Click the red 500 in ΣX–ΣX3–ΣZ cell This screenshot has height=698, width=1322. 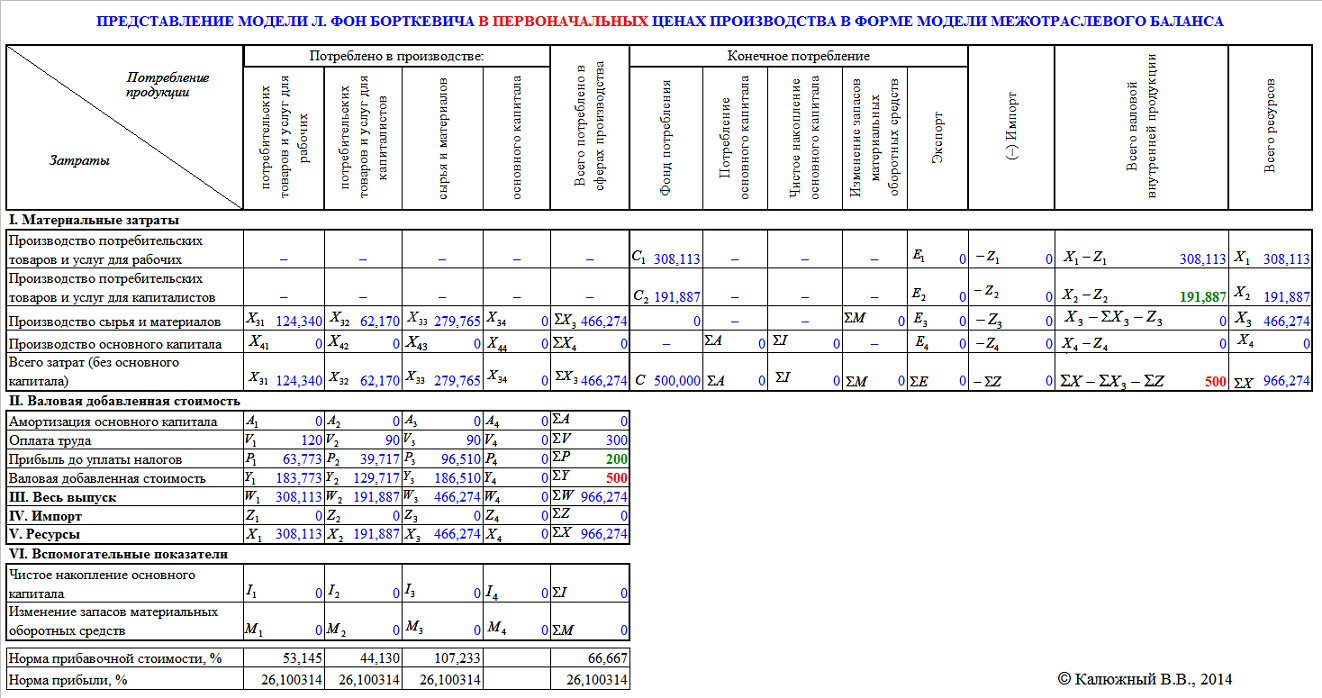[1214, 381]
